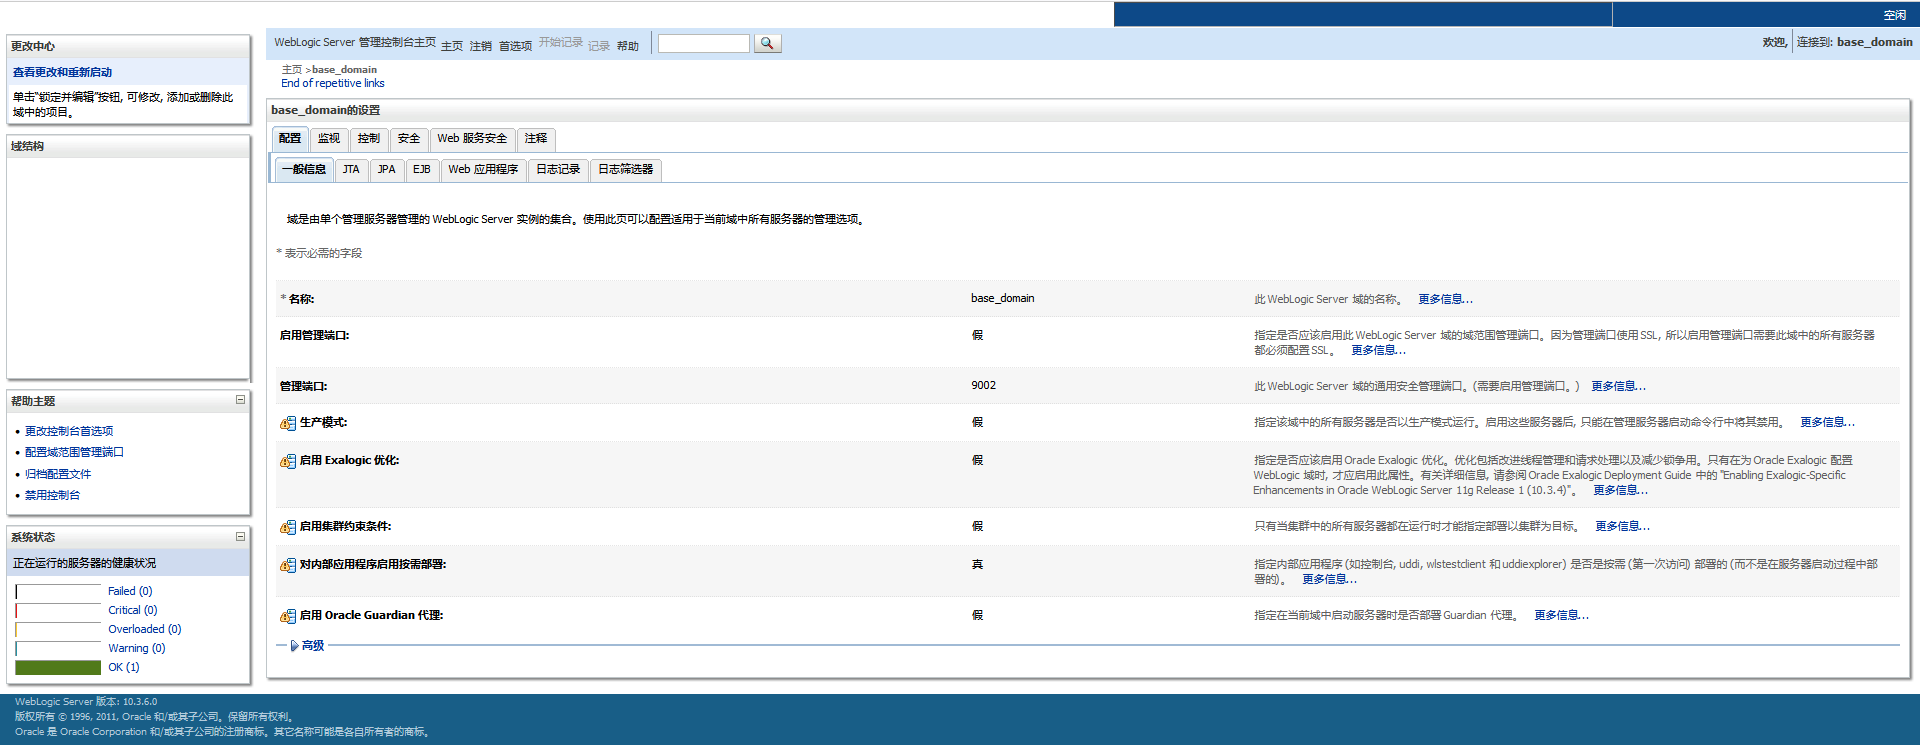
Task: Open the Web 服务安全 tab
Action: 472,139
